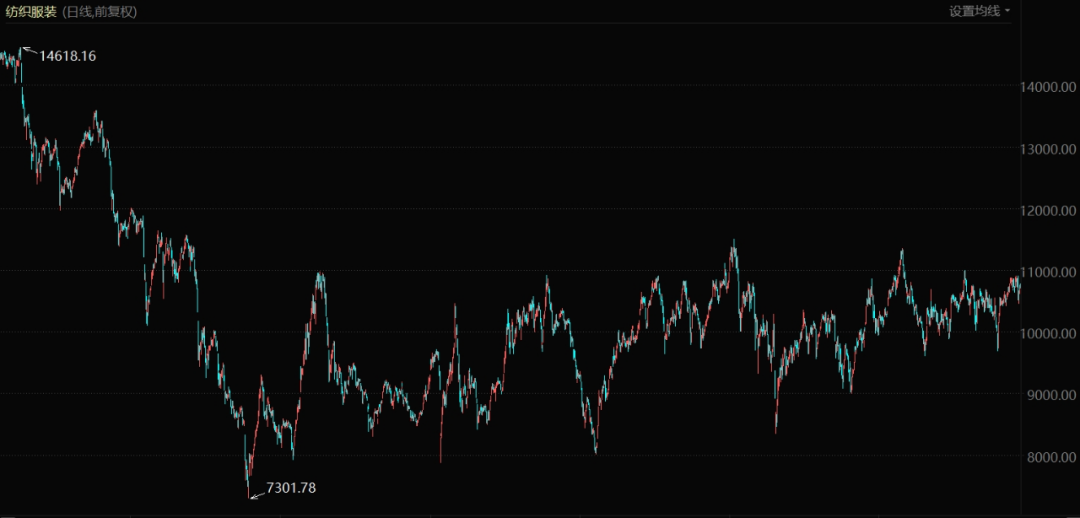
Task: Select the lowest candlestick at the 7301.78 bottom
Action: coord(249,490)
